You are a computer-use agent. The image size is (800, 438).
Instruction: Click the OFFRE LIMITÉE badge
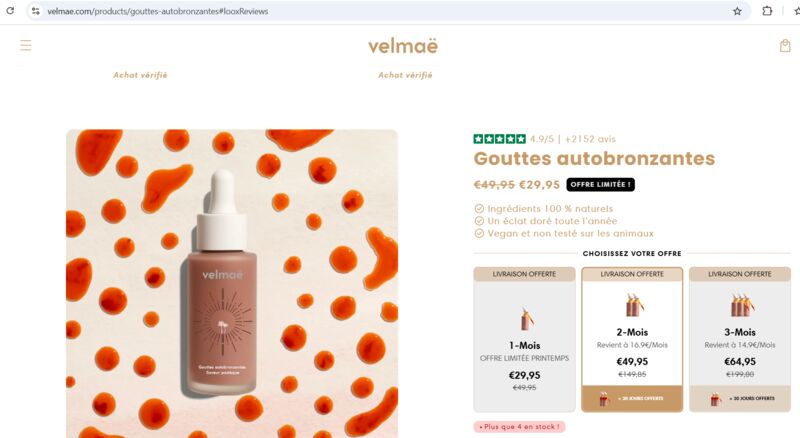pos(601,184)
